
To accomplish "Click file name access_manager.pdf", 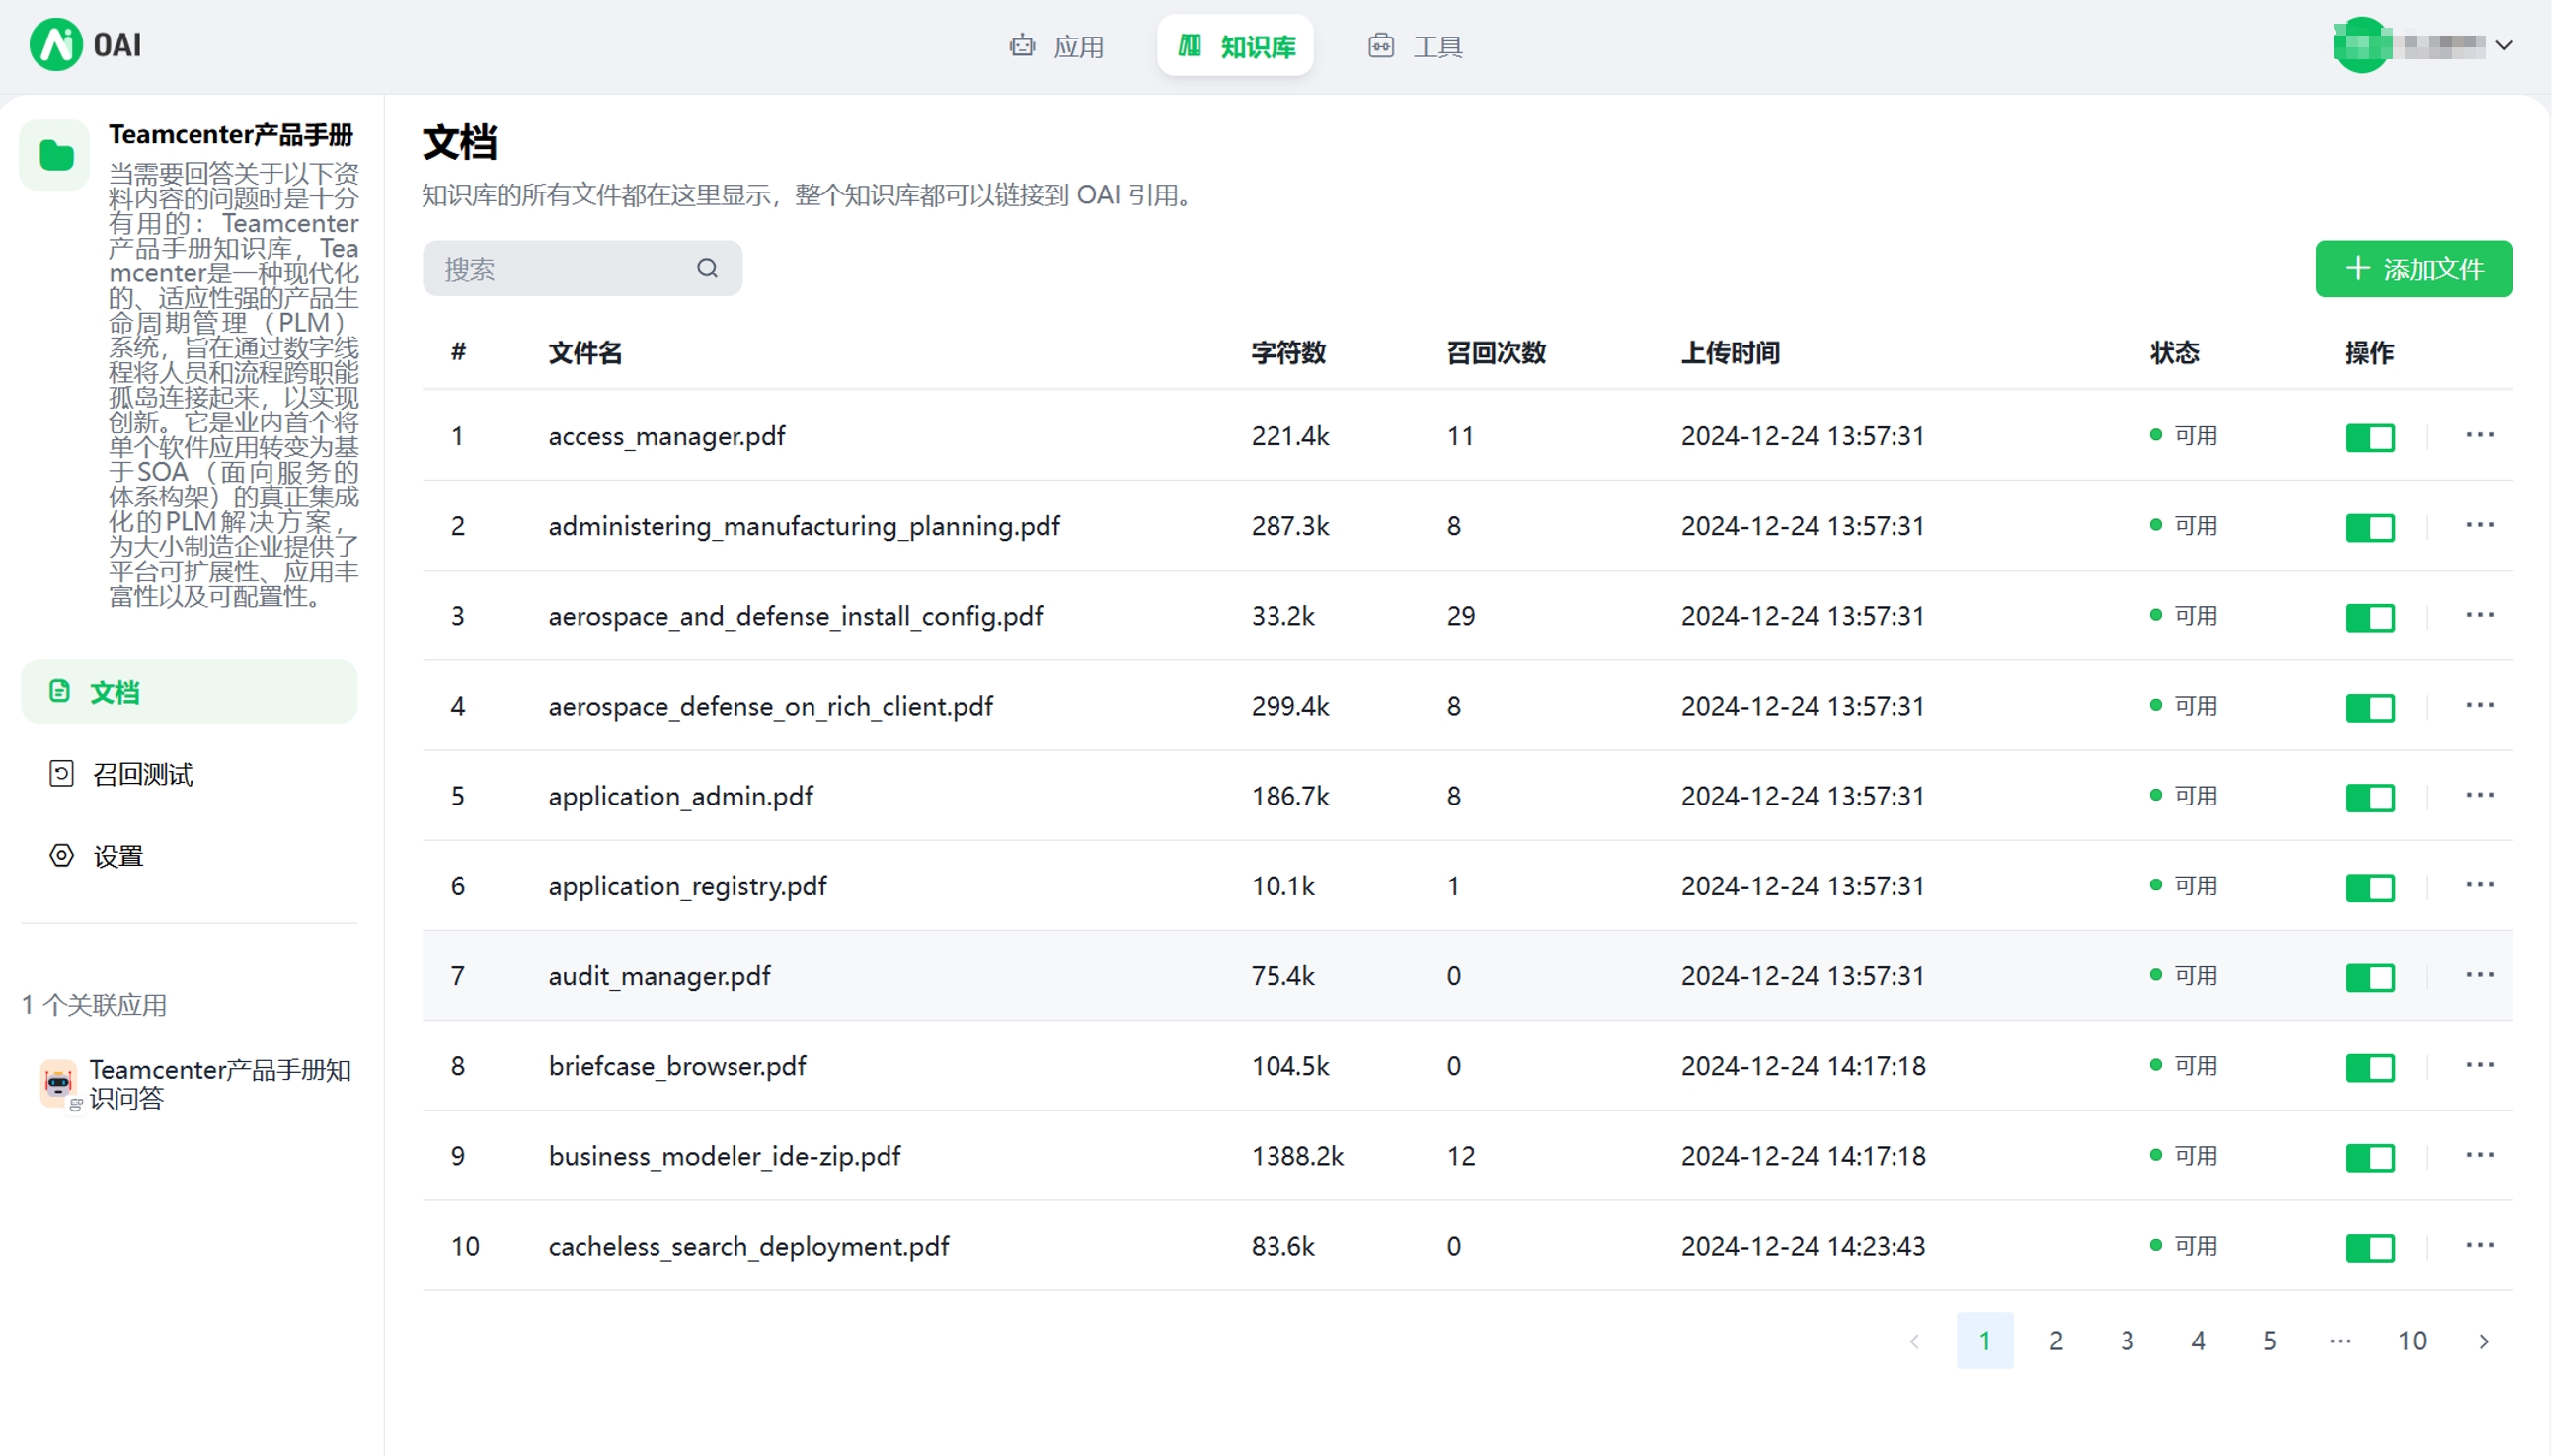I will [667, 436].
